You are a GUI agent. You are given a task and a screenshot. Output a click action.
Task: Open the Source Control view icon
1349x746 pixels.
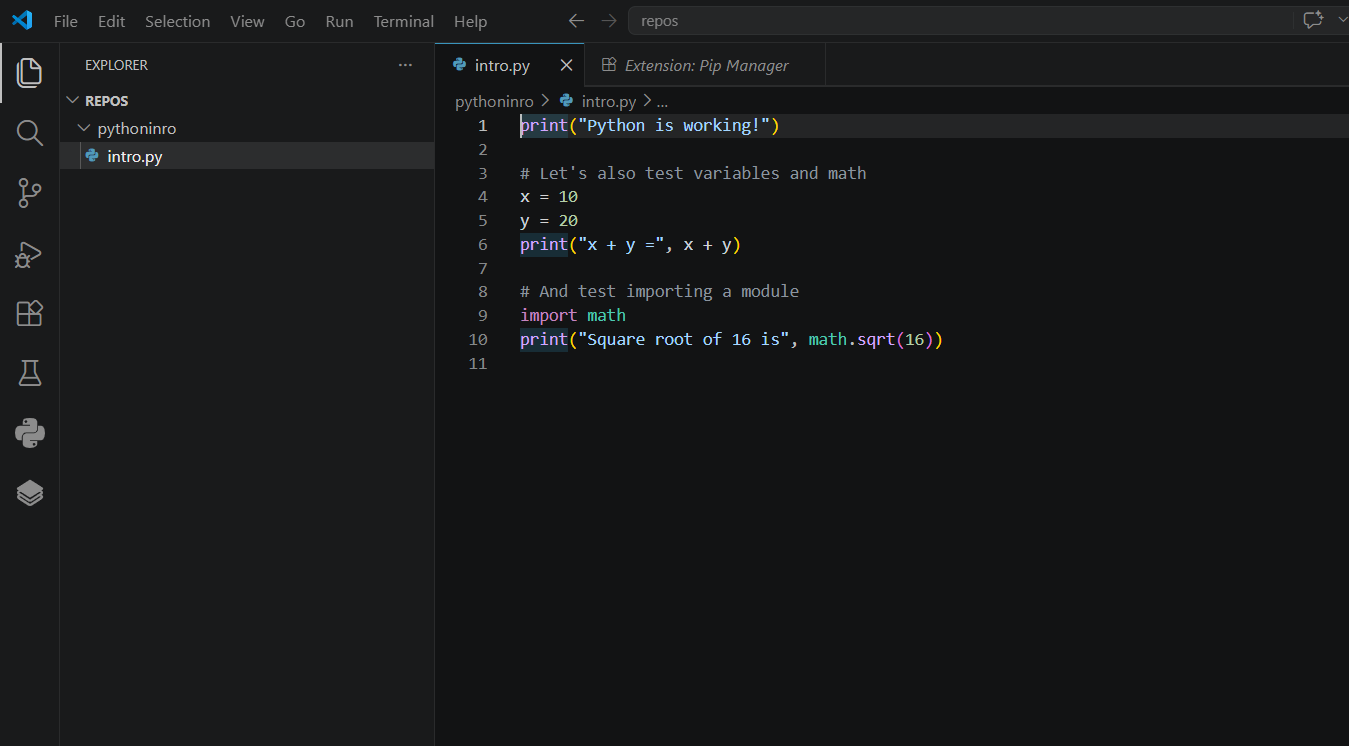pos(30,193)
